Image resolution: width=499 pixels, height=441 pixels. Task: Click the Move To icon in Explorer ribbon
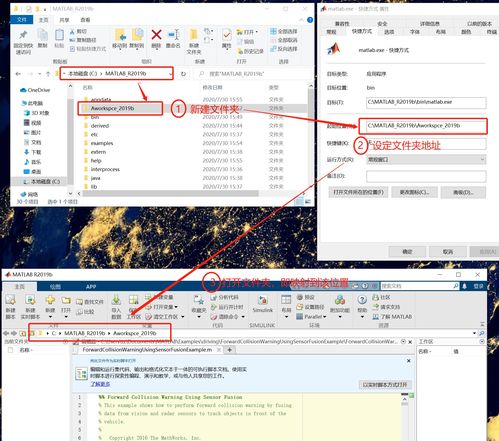120,35
